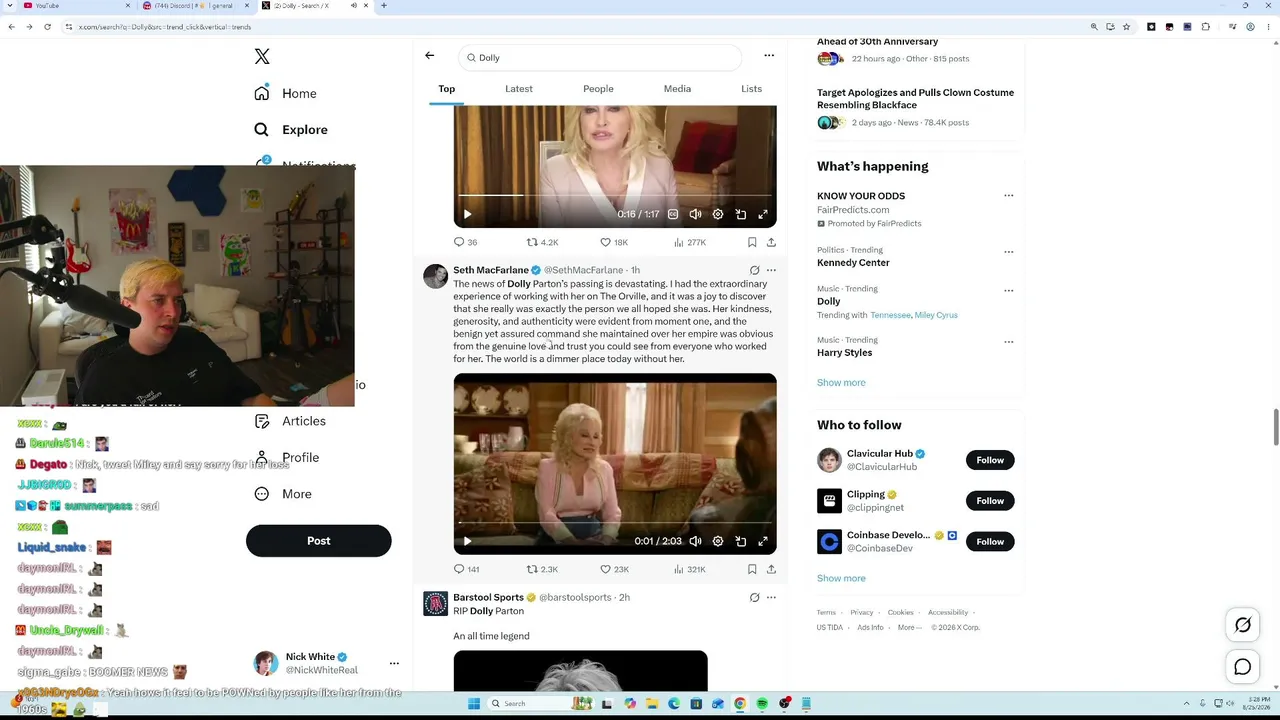This screenshot has height=720, width=1280.
Task: Switch to the Media tab
Action: click(677, 89)
